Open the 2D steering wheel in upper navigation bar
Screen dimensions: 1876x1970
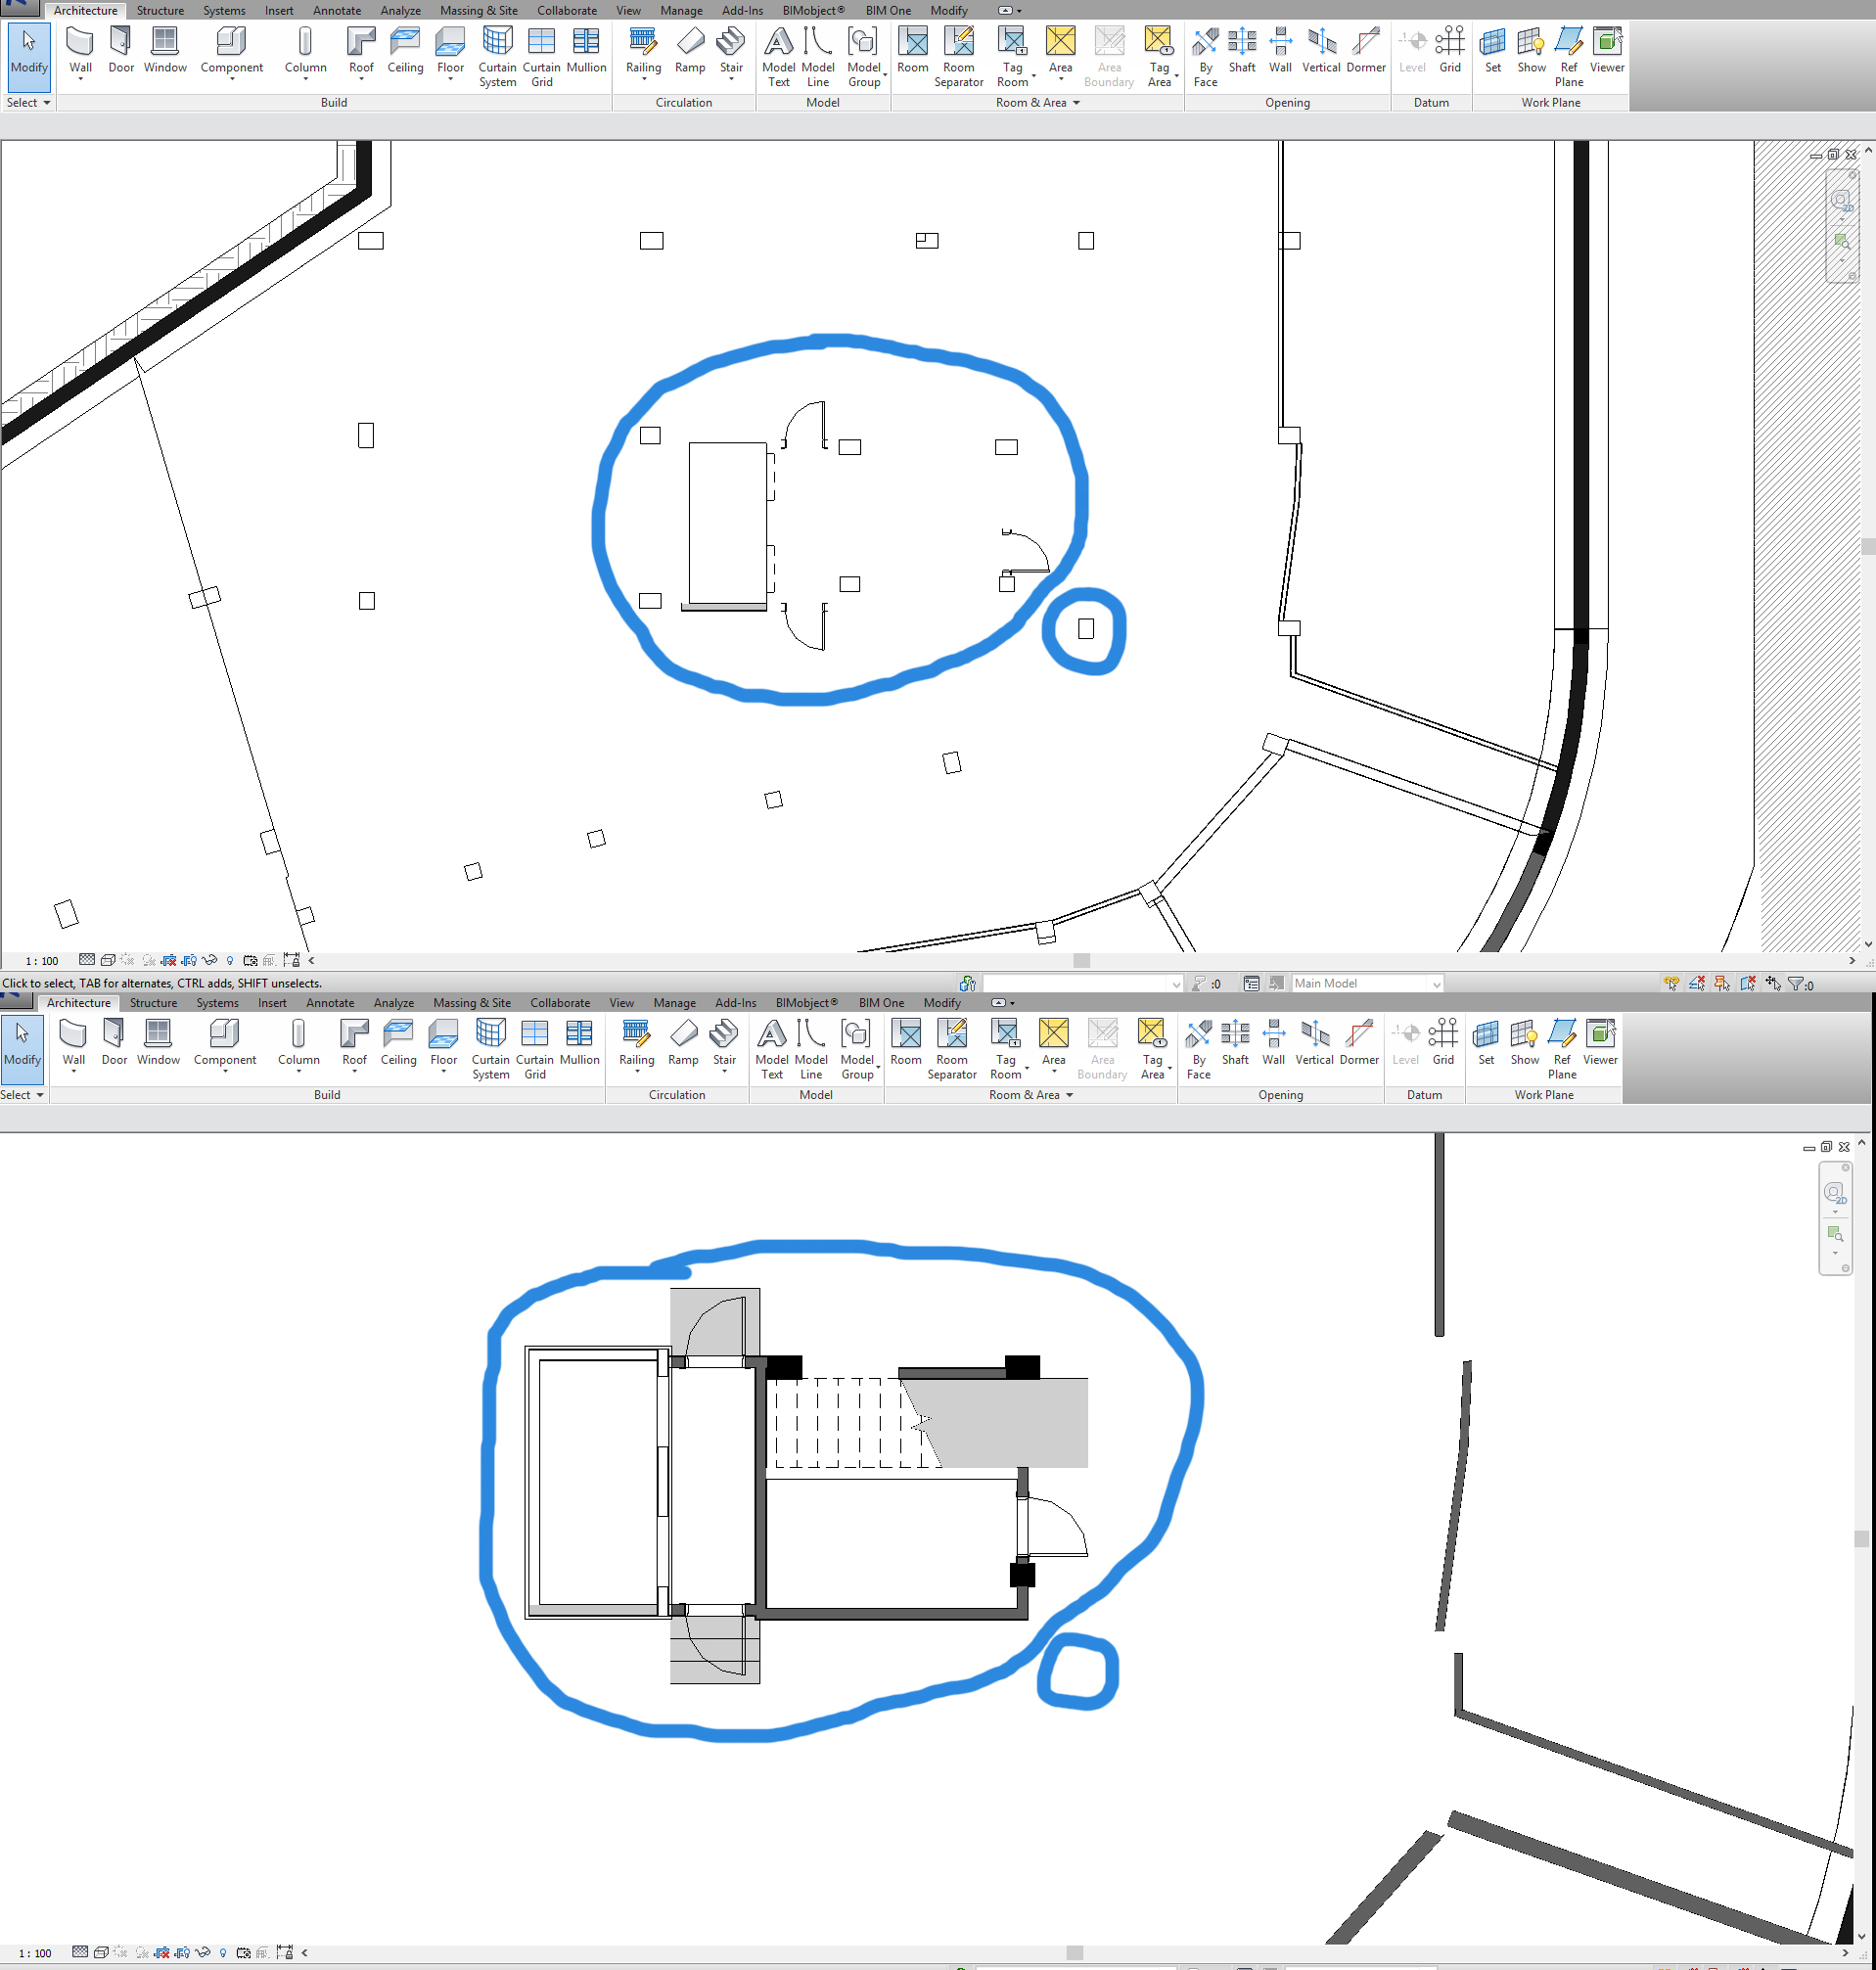click(x=1841, y=201)
